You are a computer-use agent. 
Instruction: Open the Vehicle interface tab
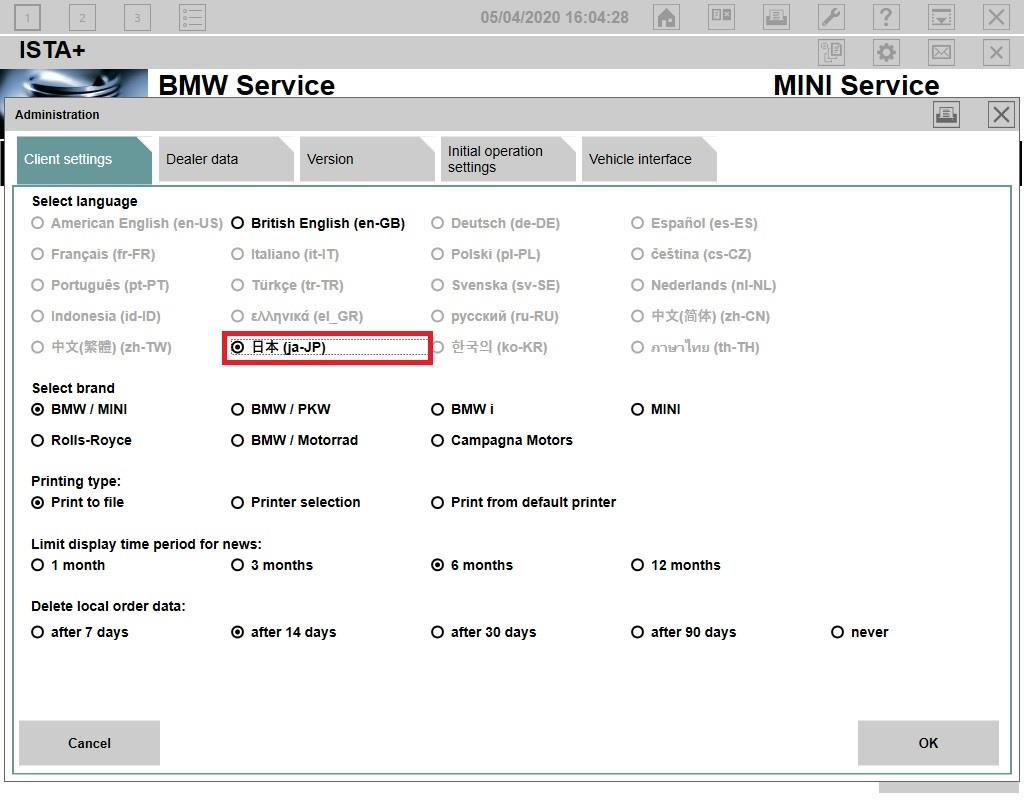tap(649, 159)
